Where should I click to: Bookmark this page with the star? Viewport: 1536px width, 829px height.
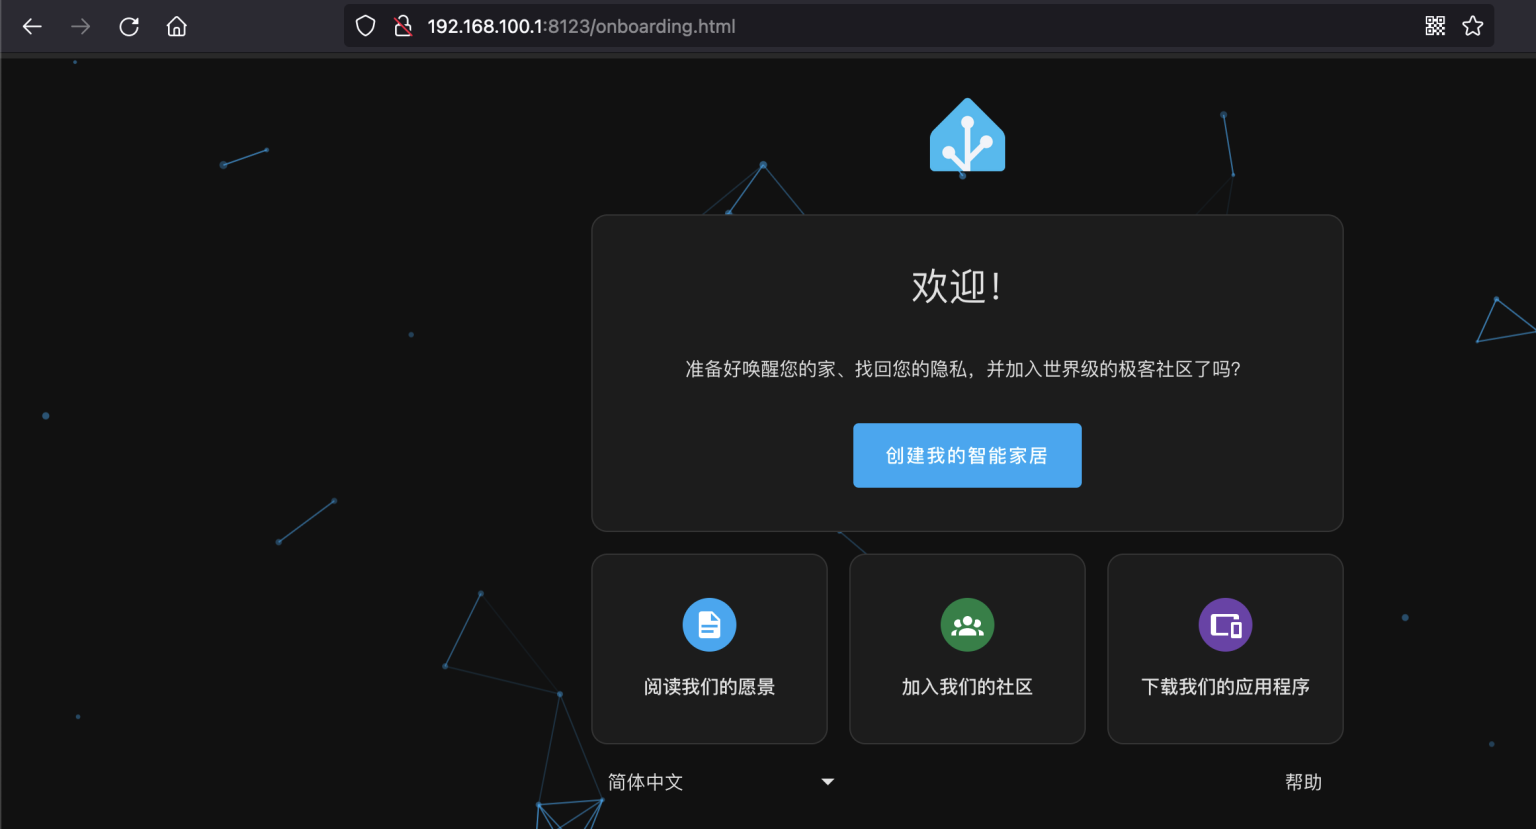[1473, 27]
